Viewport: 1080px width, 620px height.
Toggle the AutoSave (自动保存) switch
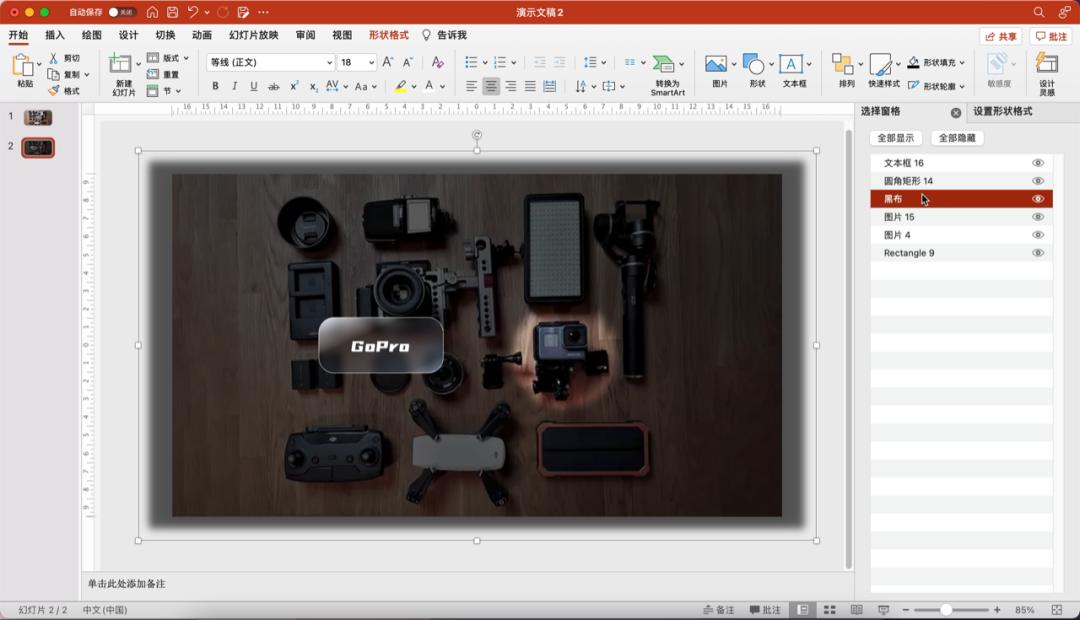point(122,12)
